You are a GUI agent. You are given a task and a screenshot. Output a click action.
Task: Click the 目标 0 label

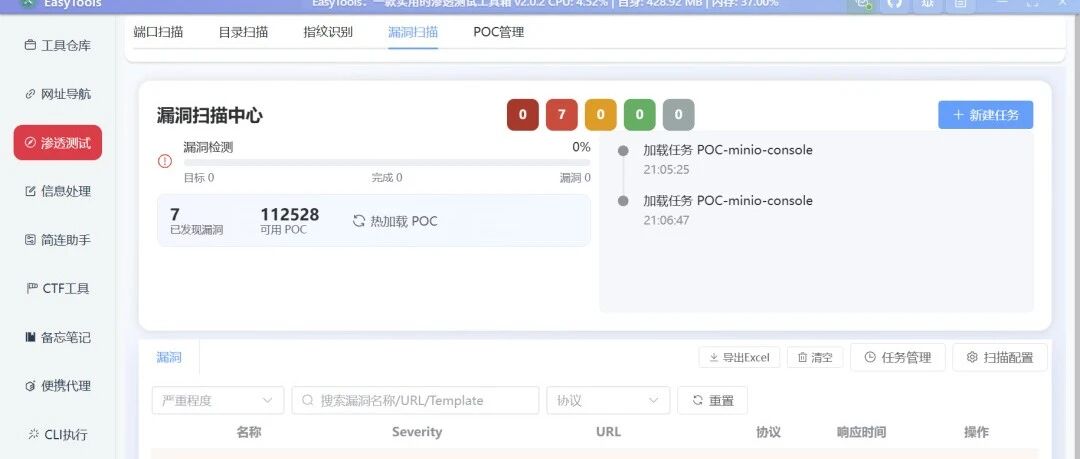(198, 178)
